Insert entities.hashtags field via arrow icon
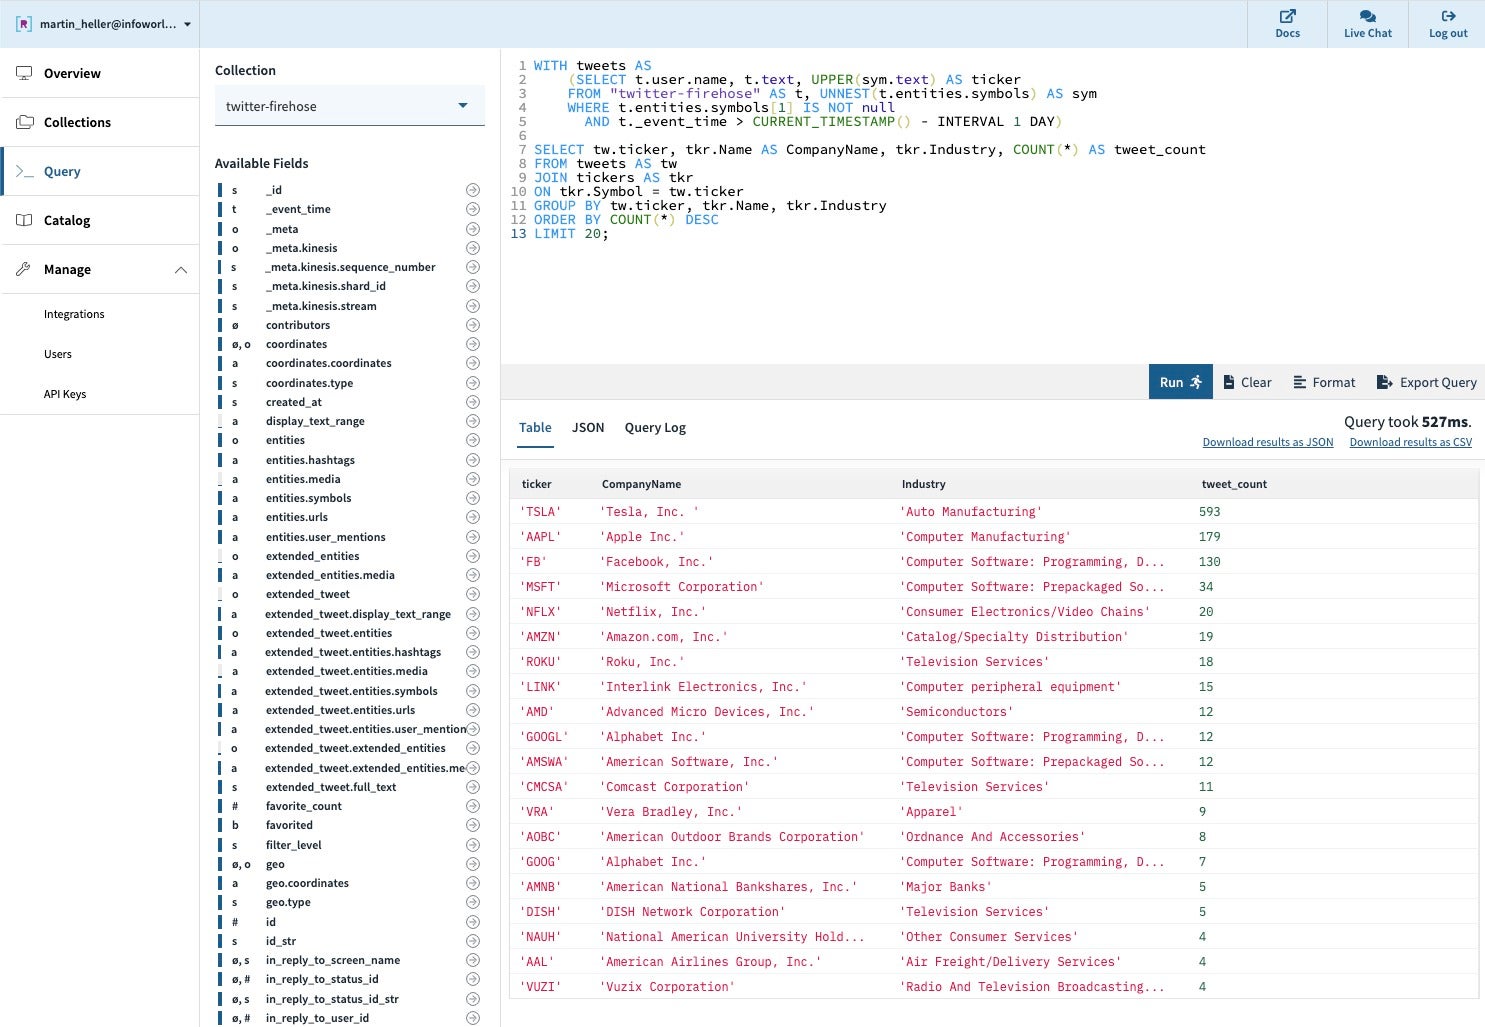Screen dimensions: 1485x1027 tap(473, 460)
